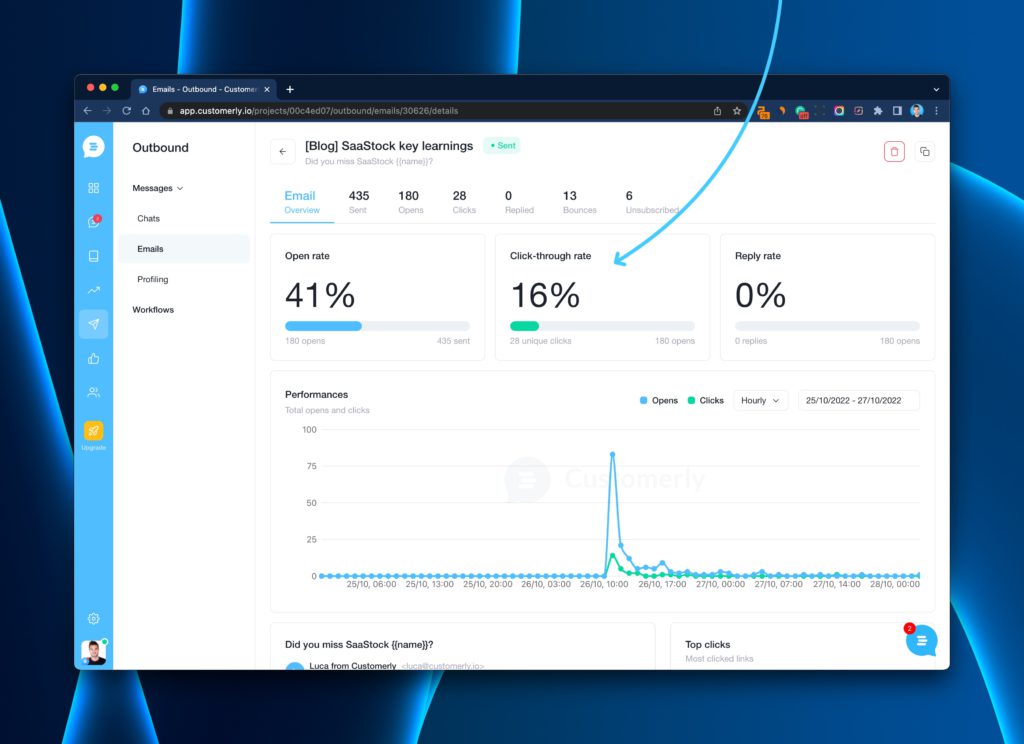The height and width of the screenshot is (744, 1024).
Task: Click the 0% reply rate value
Action: pyautogui.click(x=760, y=295)
